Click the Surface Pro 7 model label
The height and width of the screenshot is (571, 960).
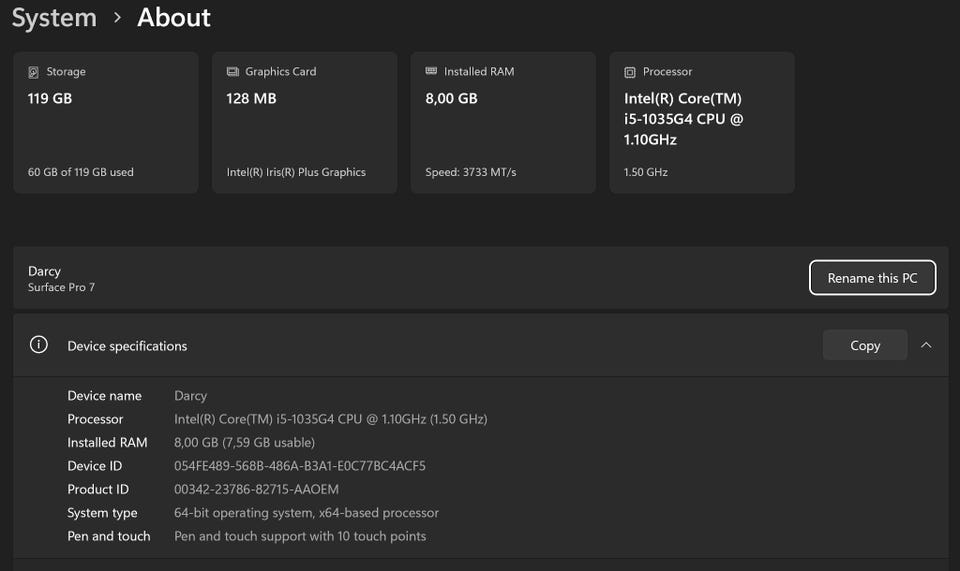click(x=62, y=288)
